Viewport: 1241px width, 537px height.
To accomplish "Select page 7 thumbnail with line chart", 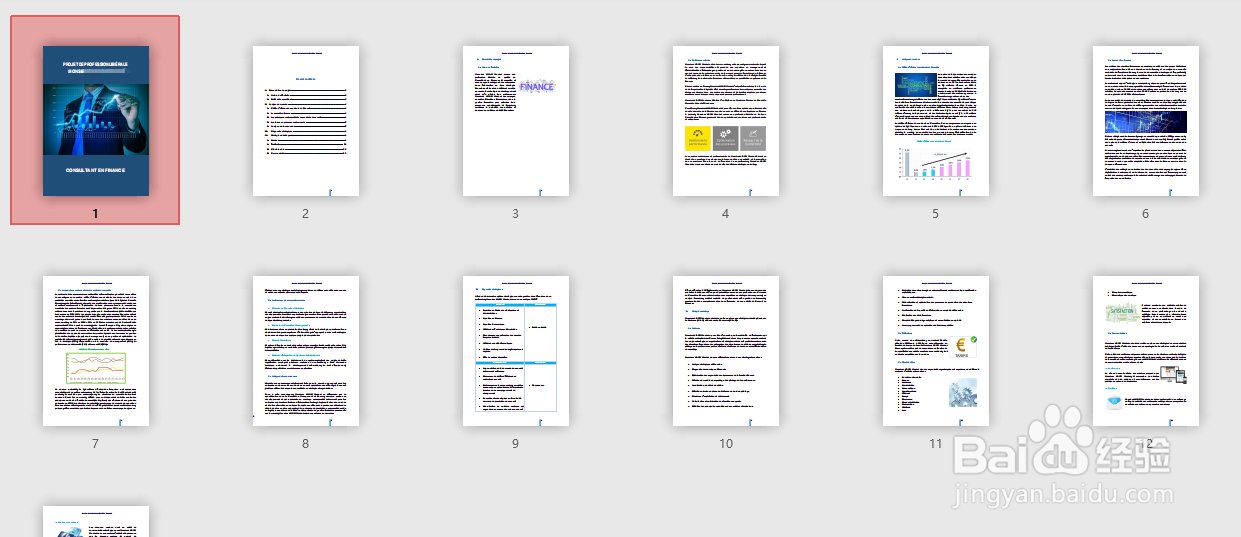I will (95, 351).
